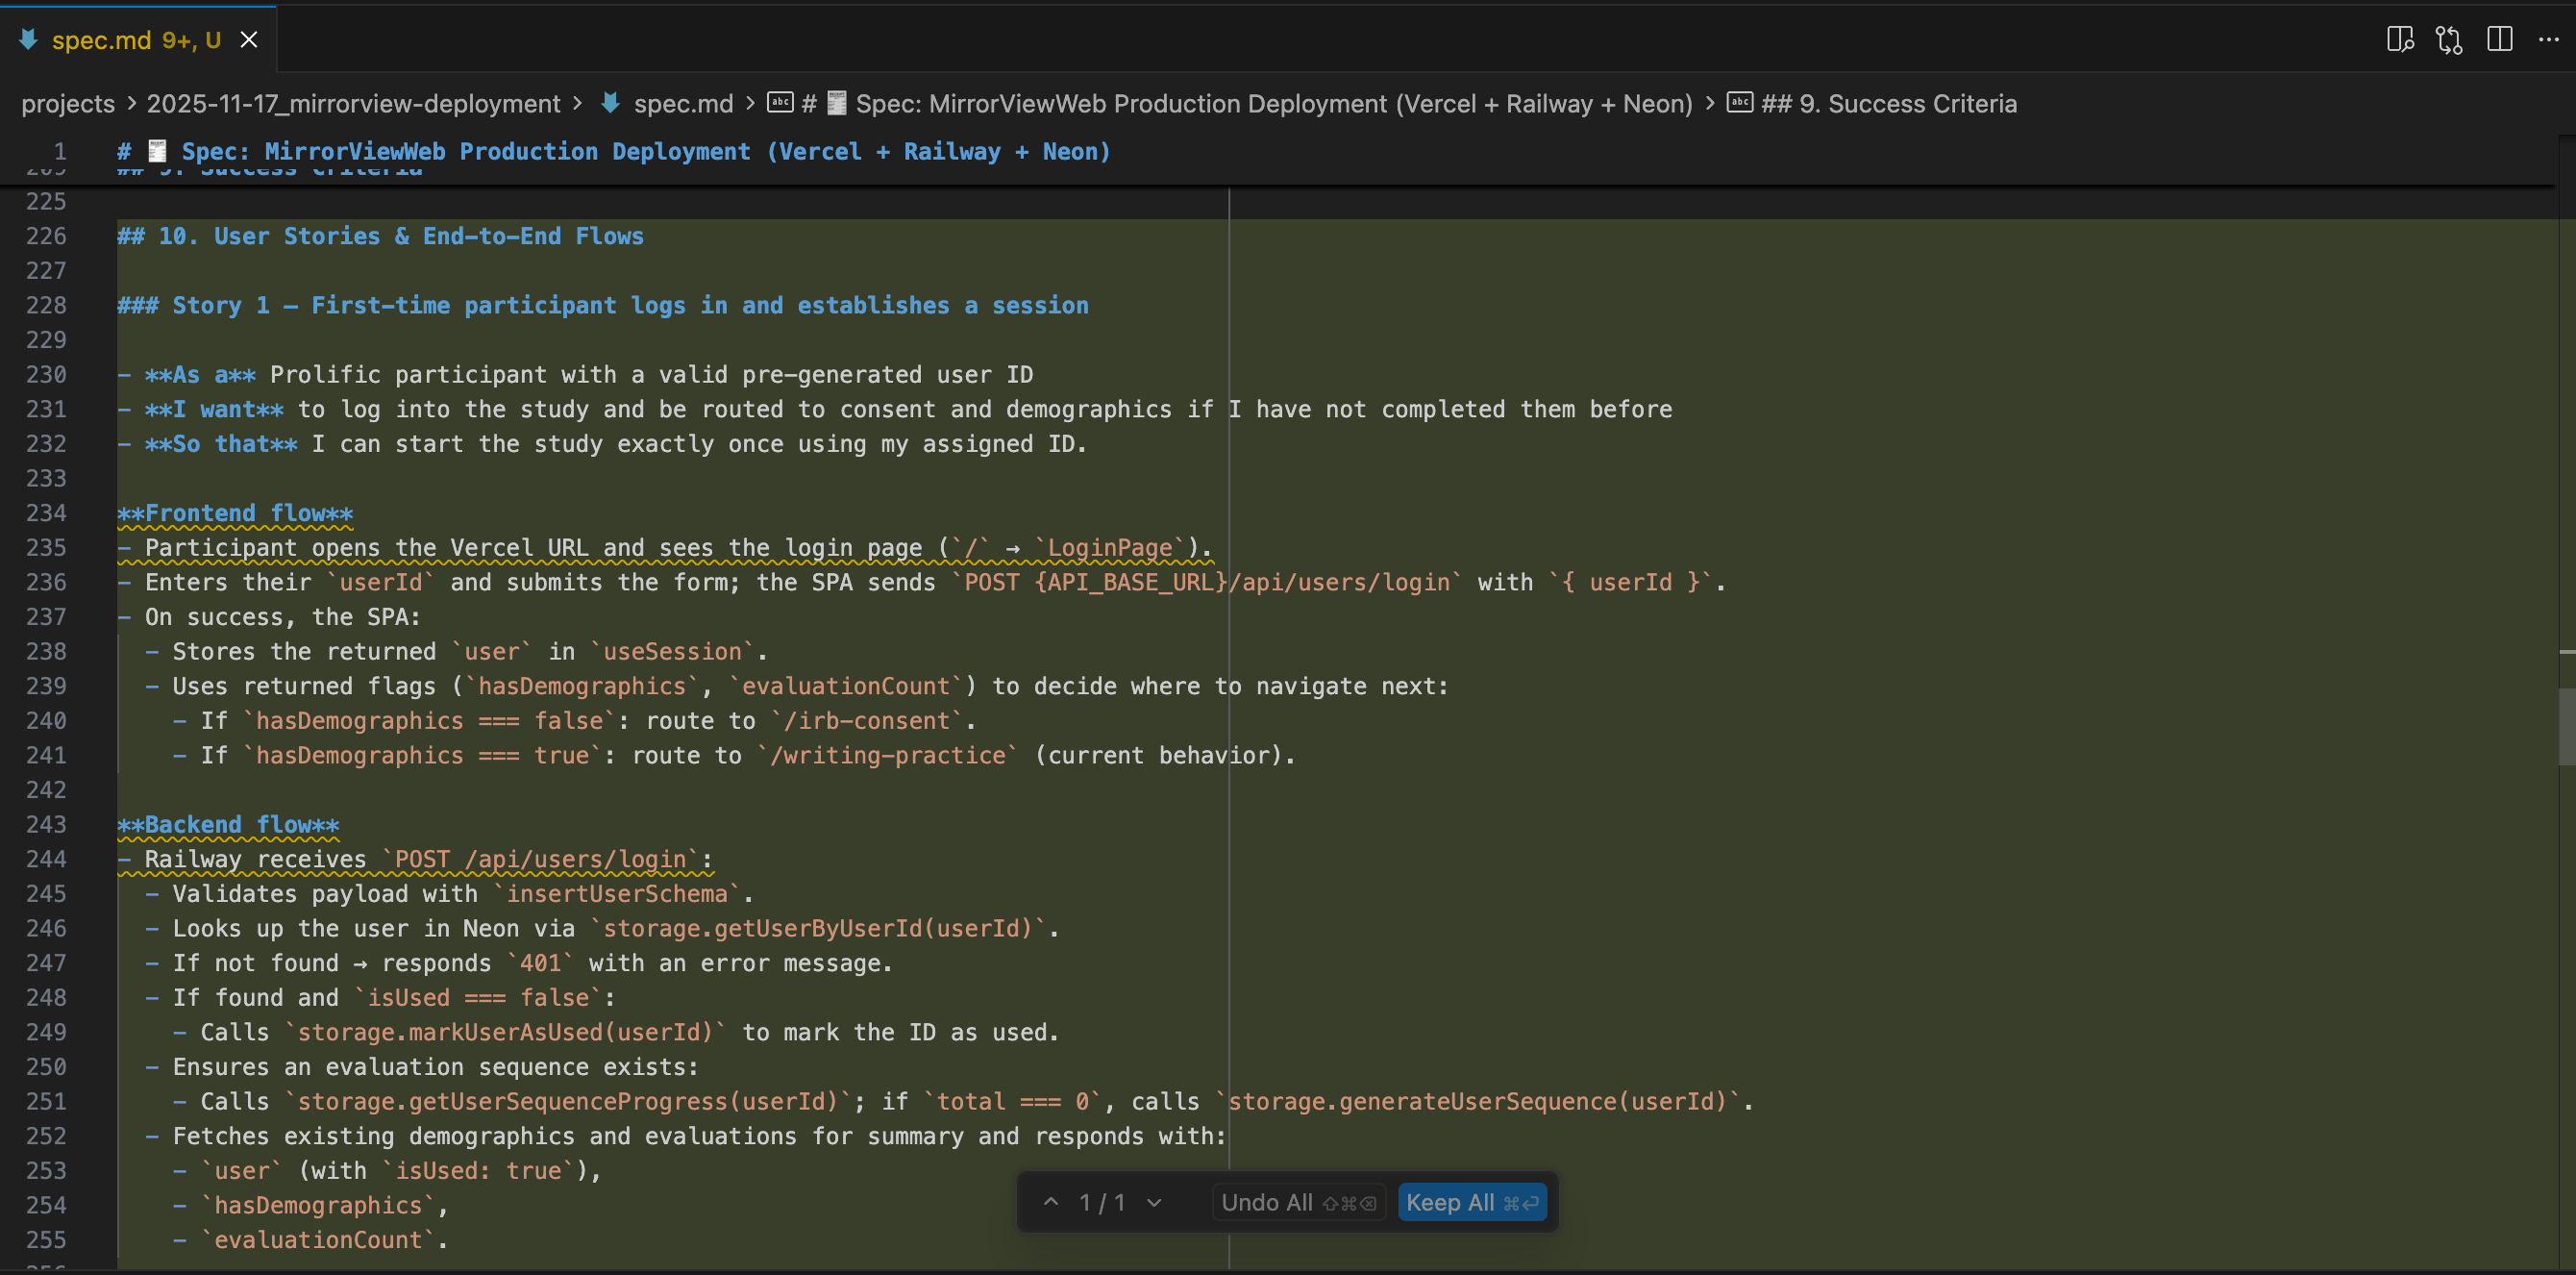Click line number 243 in the gutter
The image size is (2576, 1275).
tap(46, 825)
